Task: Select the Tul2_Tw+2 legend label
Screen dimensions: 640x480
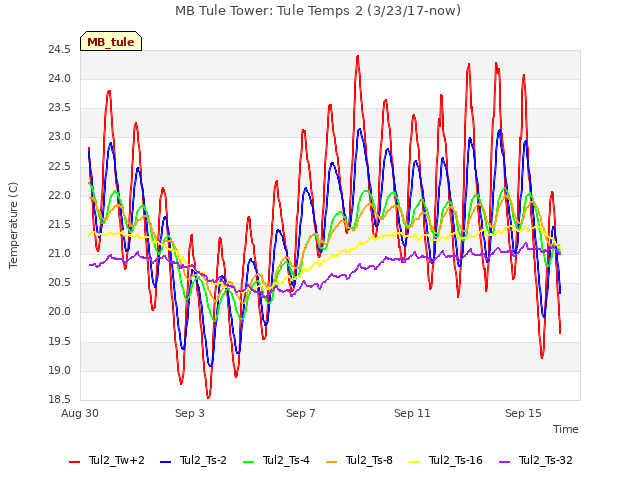Action: (117, 460)
